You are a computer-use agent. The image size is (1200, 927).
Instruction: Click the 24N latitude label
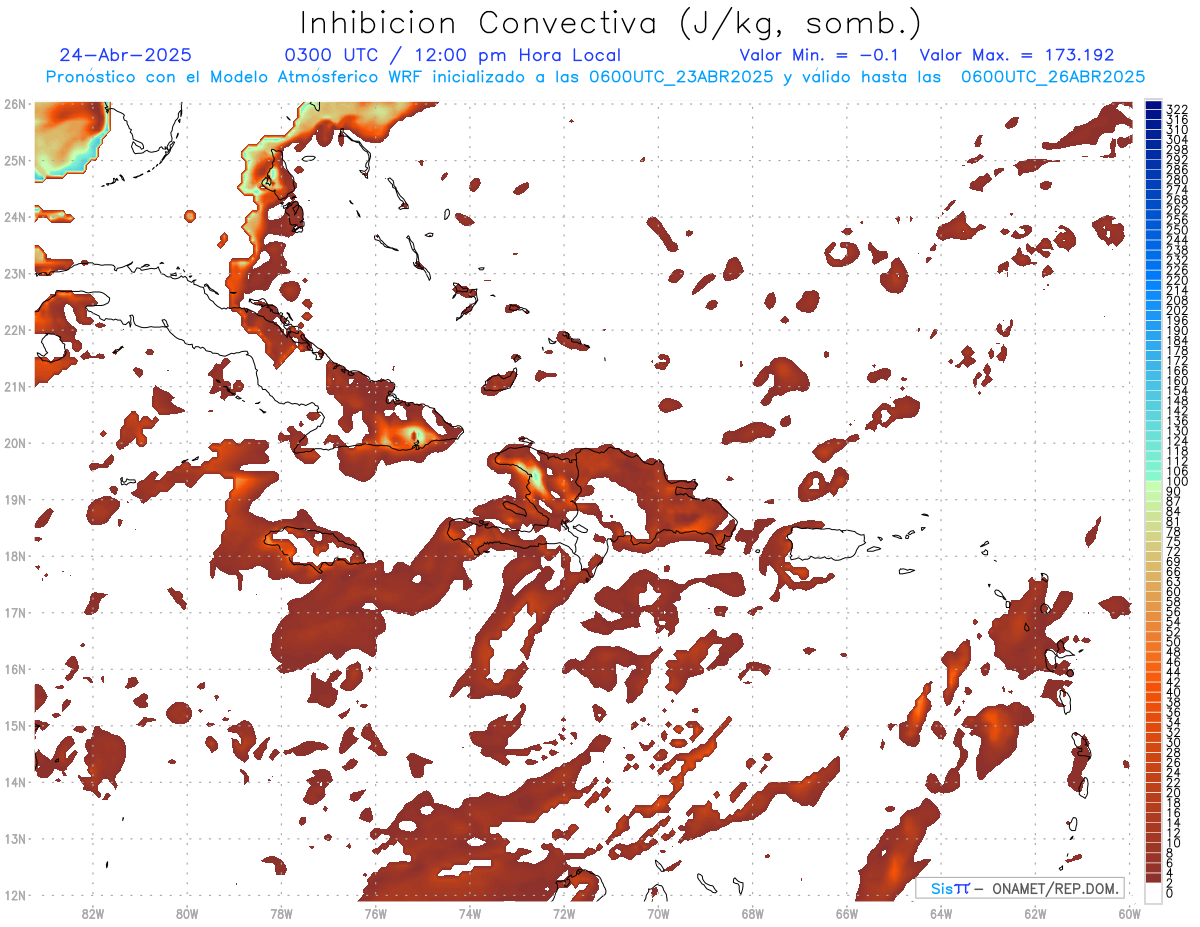point(15,217)
